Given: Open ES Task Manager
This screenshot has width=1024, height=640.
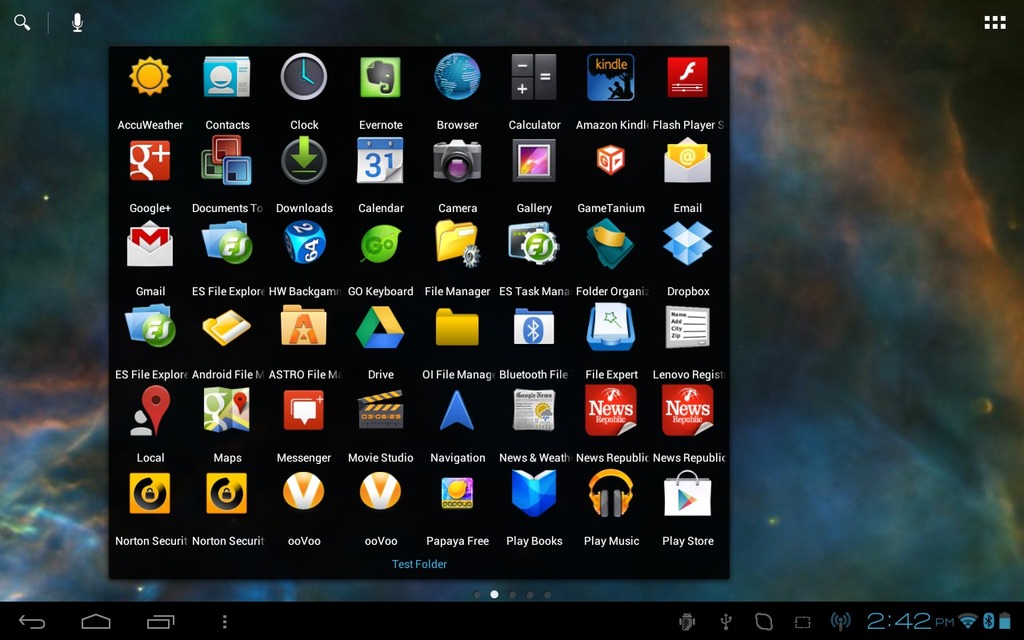Looking at the screenshot, I should pos(534,244).
